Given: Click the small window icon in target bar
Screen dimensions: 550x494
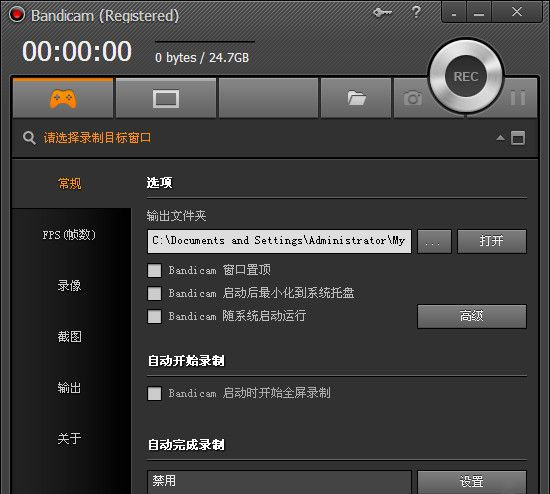Looking at the screenshot, I should [x=518, y=138].
